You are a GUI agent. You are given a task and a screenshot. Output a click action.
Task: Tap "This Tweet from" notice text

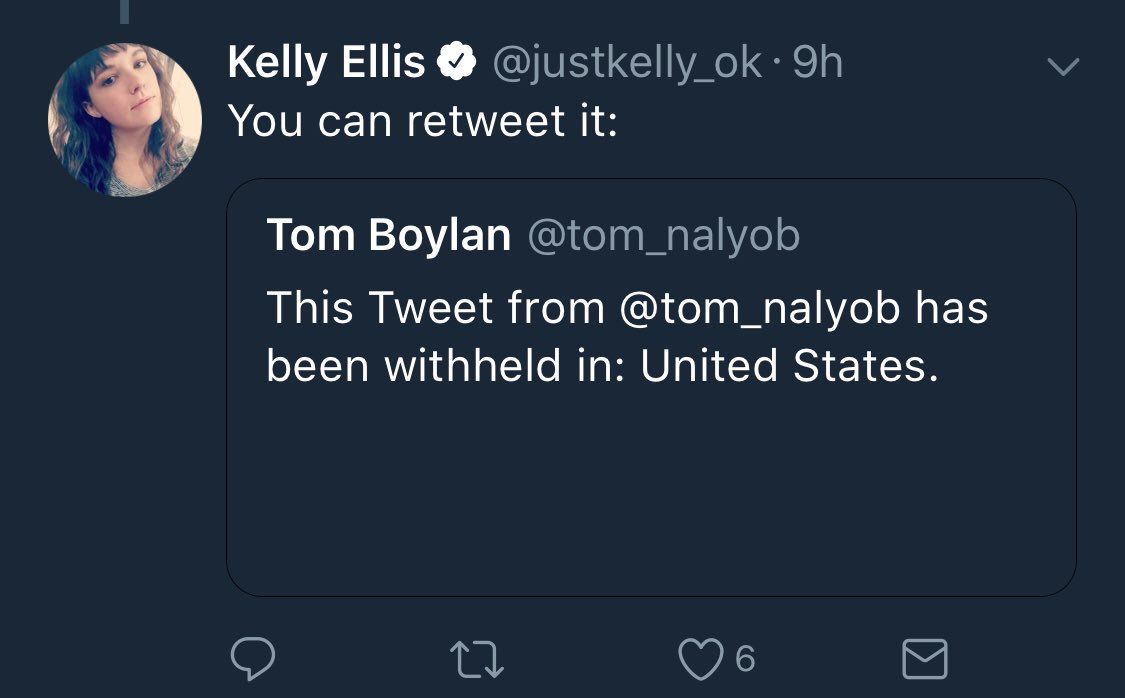[x=436, y=308]
